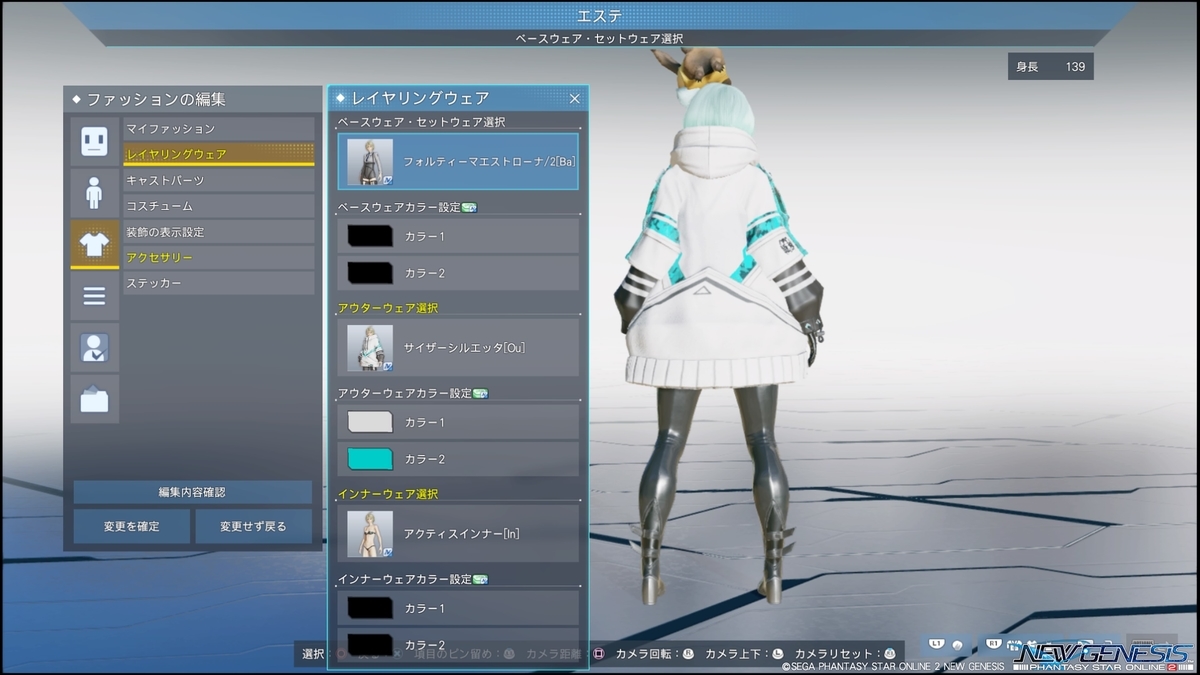Pick base wear カラー2 black swatch
The height and width of the screenshot is (675, 1200).
[369, 273]
